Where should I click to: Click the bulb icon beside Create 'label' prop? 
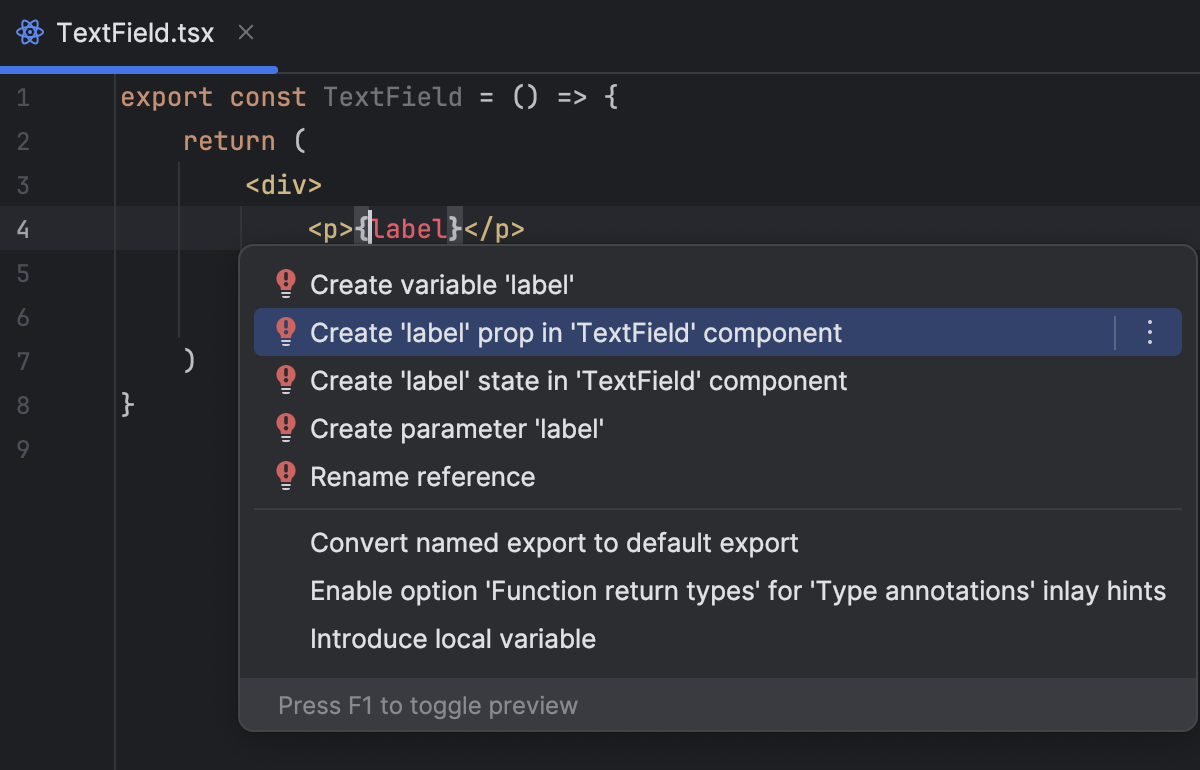pyautogui.click(x=286, y=332)
